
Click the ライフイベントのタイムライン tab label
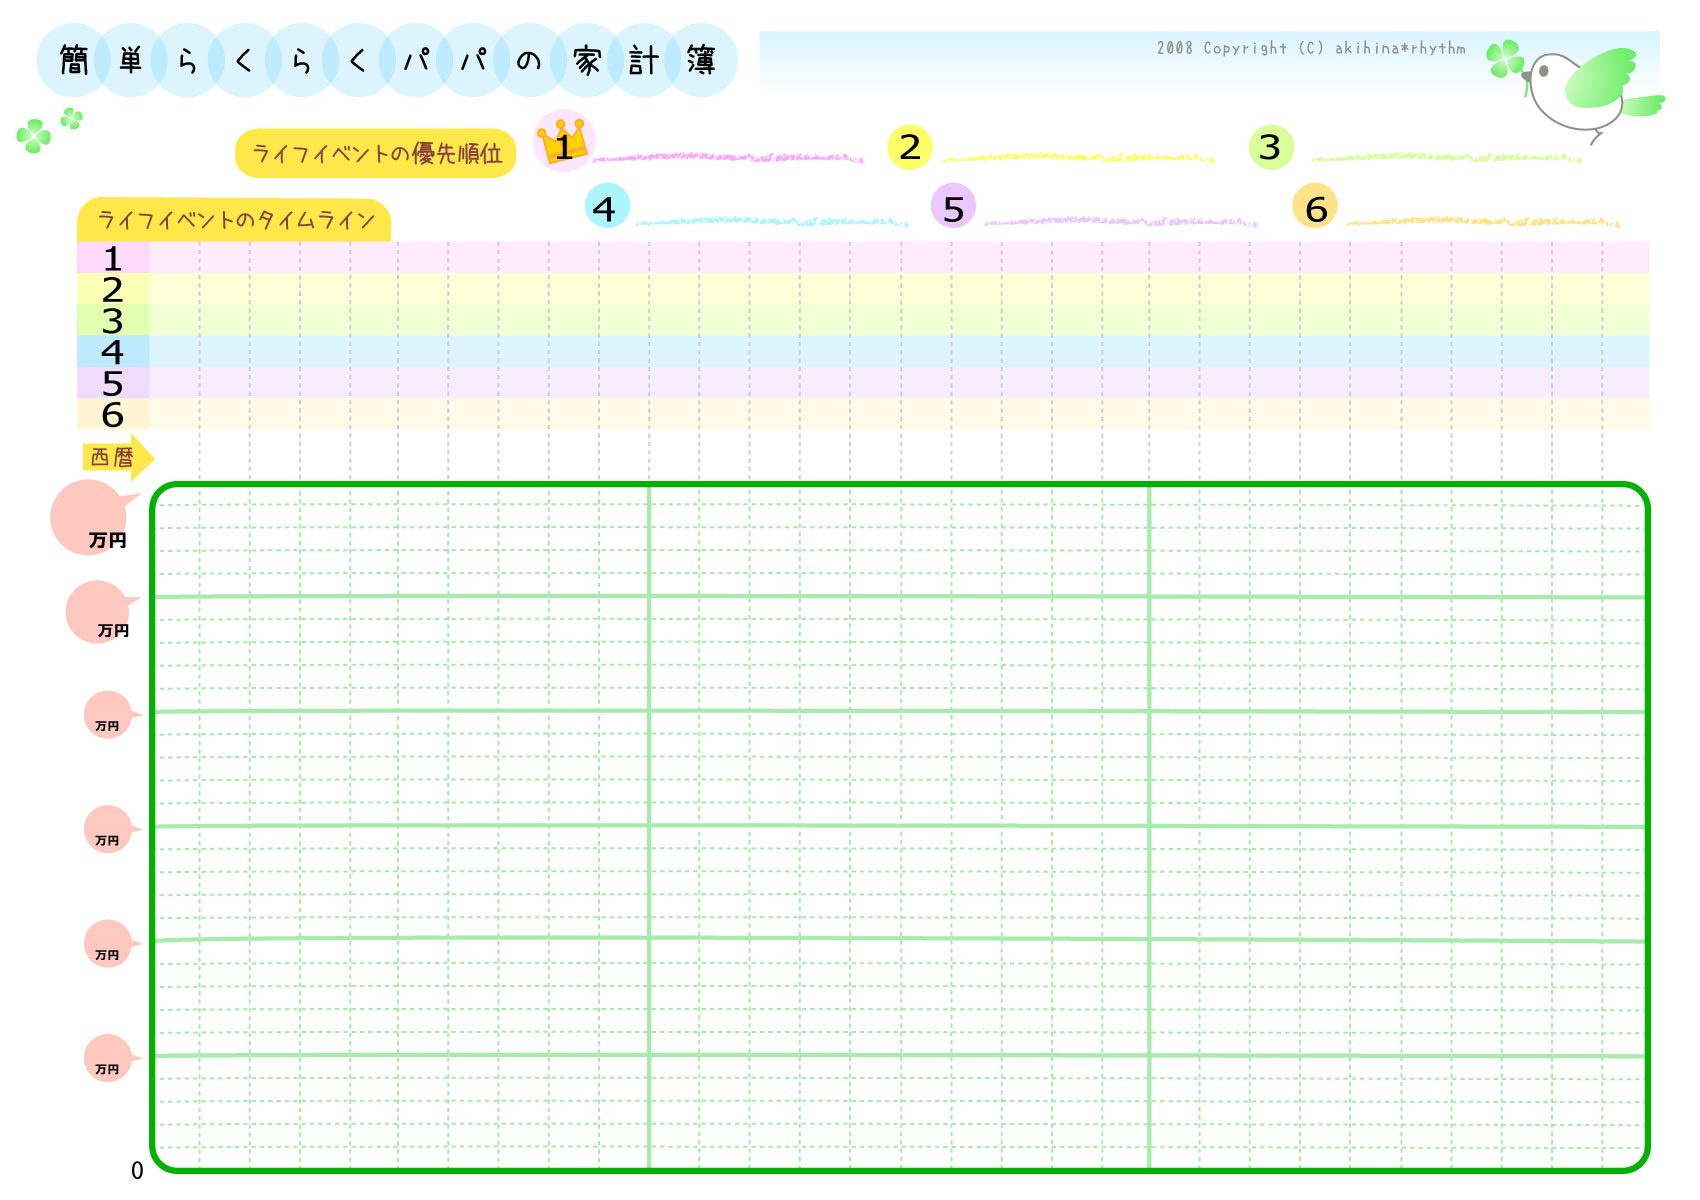click(x=234, y=220)
